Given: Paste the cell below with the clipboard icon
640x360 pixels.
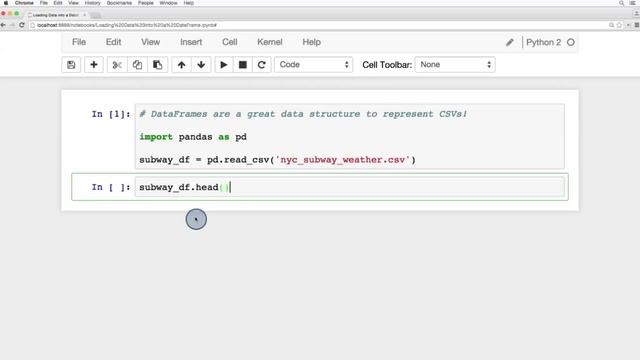Looking at the screenshot, I should pos(157,64).
